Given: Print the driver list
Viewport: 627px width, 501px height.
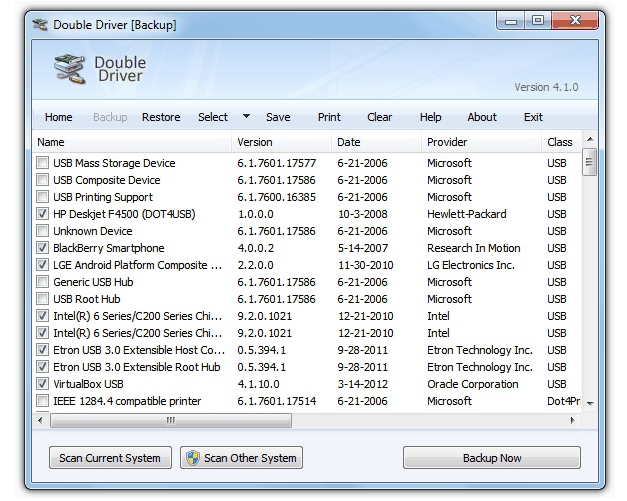Looking at the screenshot, I should click(329, 117).
